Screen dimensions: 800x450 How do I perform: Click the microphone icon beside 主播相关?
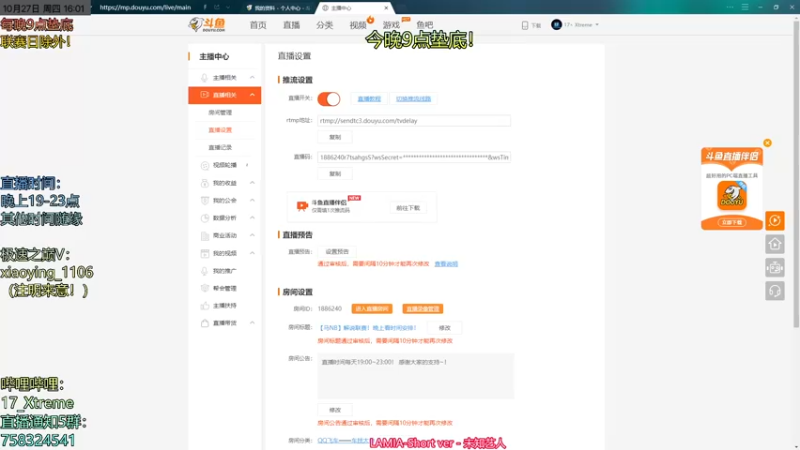pos(204,78)
